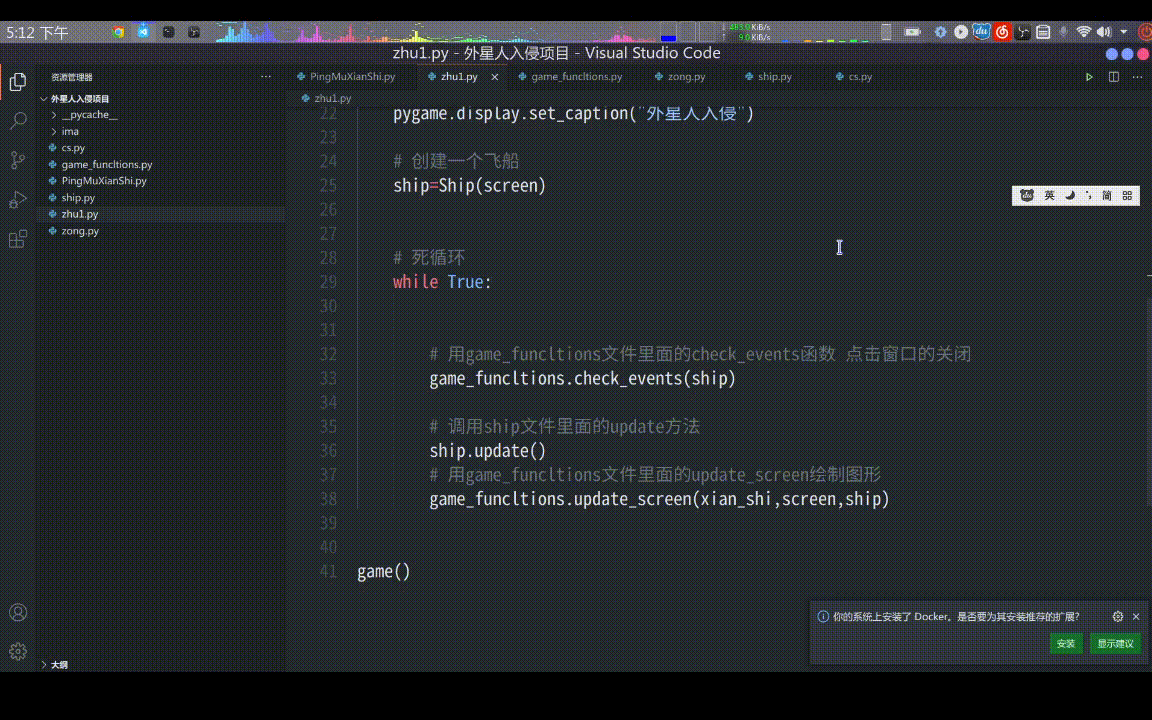
Task: Click the Wi-Fi icon in the system tray
Action: 1083,32
